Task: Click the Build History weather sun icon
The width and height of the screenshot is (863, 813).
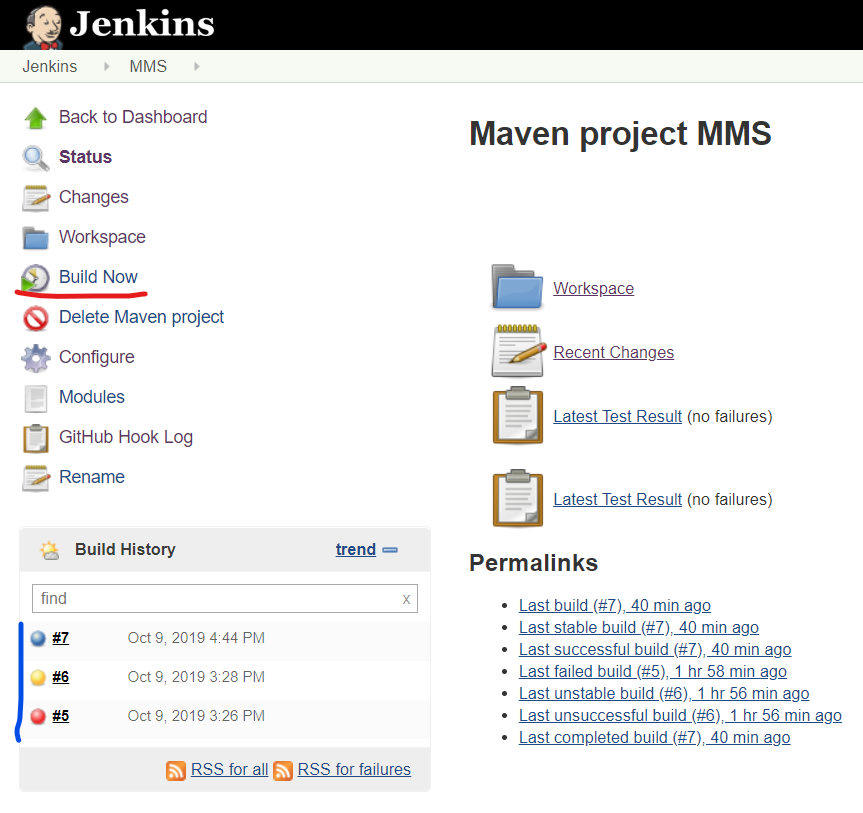Action: (x=50, y=550)
